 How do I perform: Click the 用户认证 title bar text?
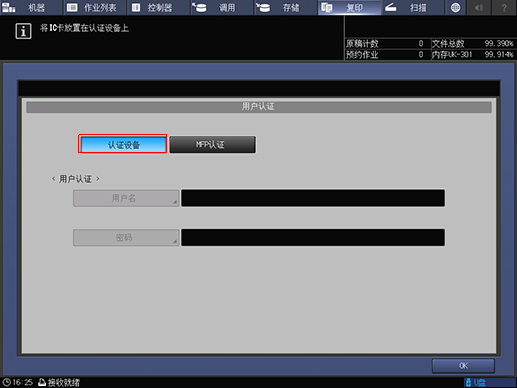(x=258, y=107)
